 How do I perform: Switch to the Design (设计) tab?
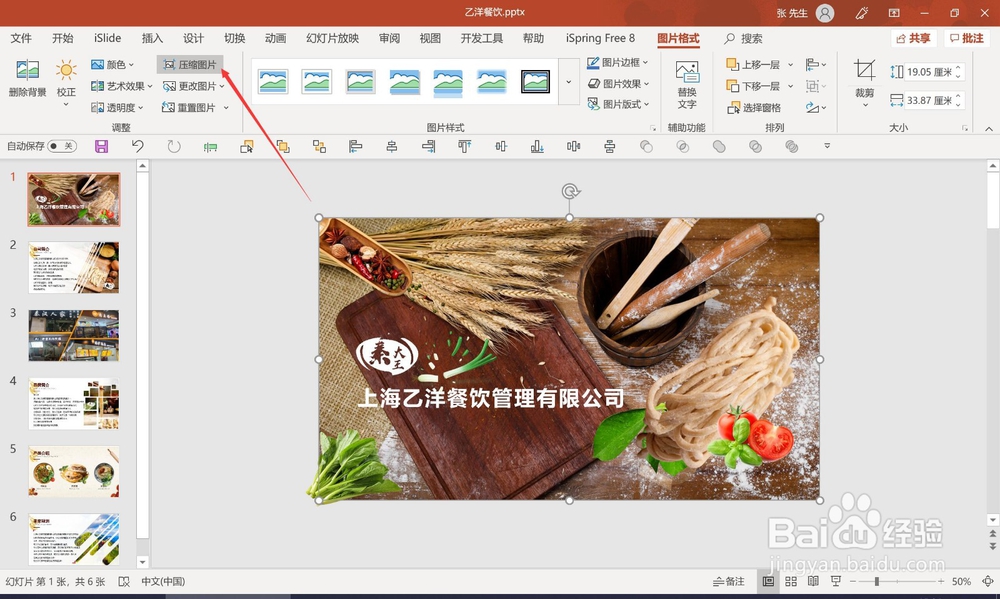pos(193,38)
